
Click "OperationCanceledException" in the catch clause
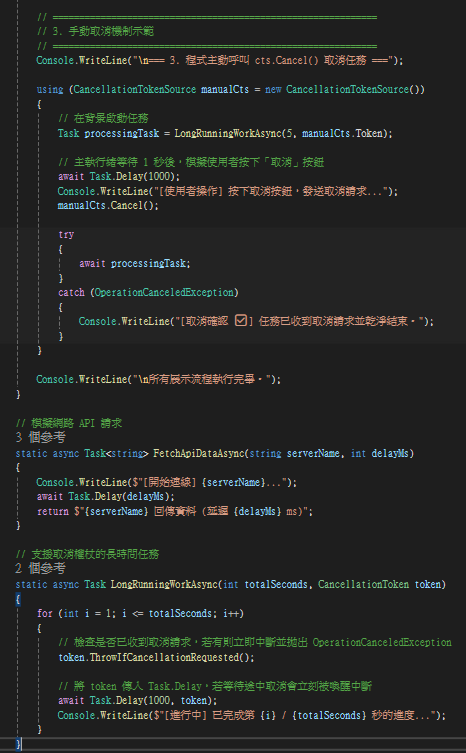coord(164,293)
